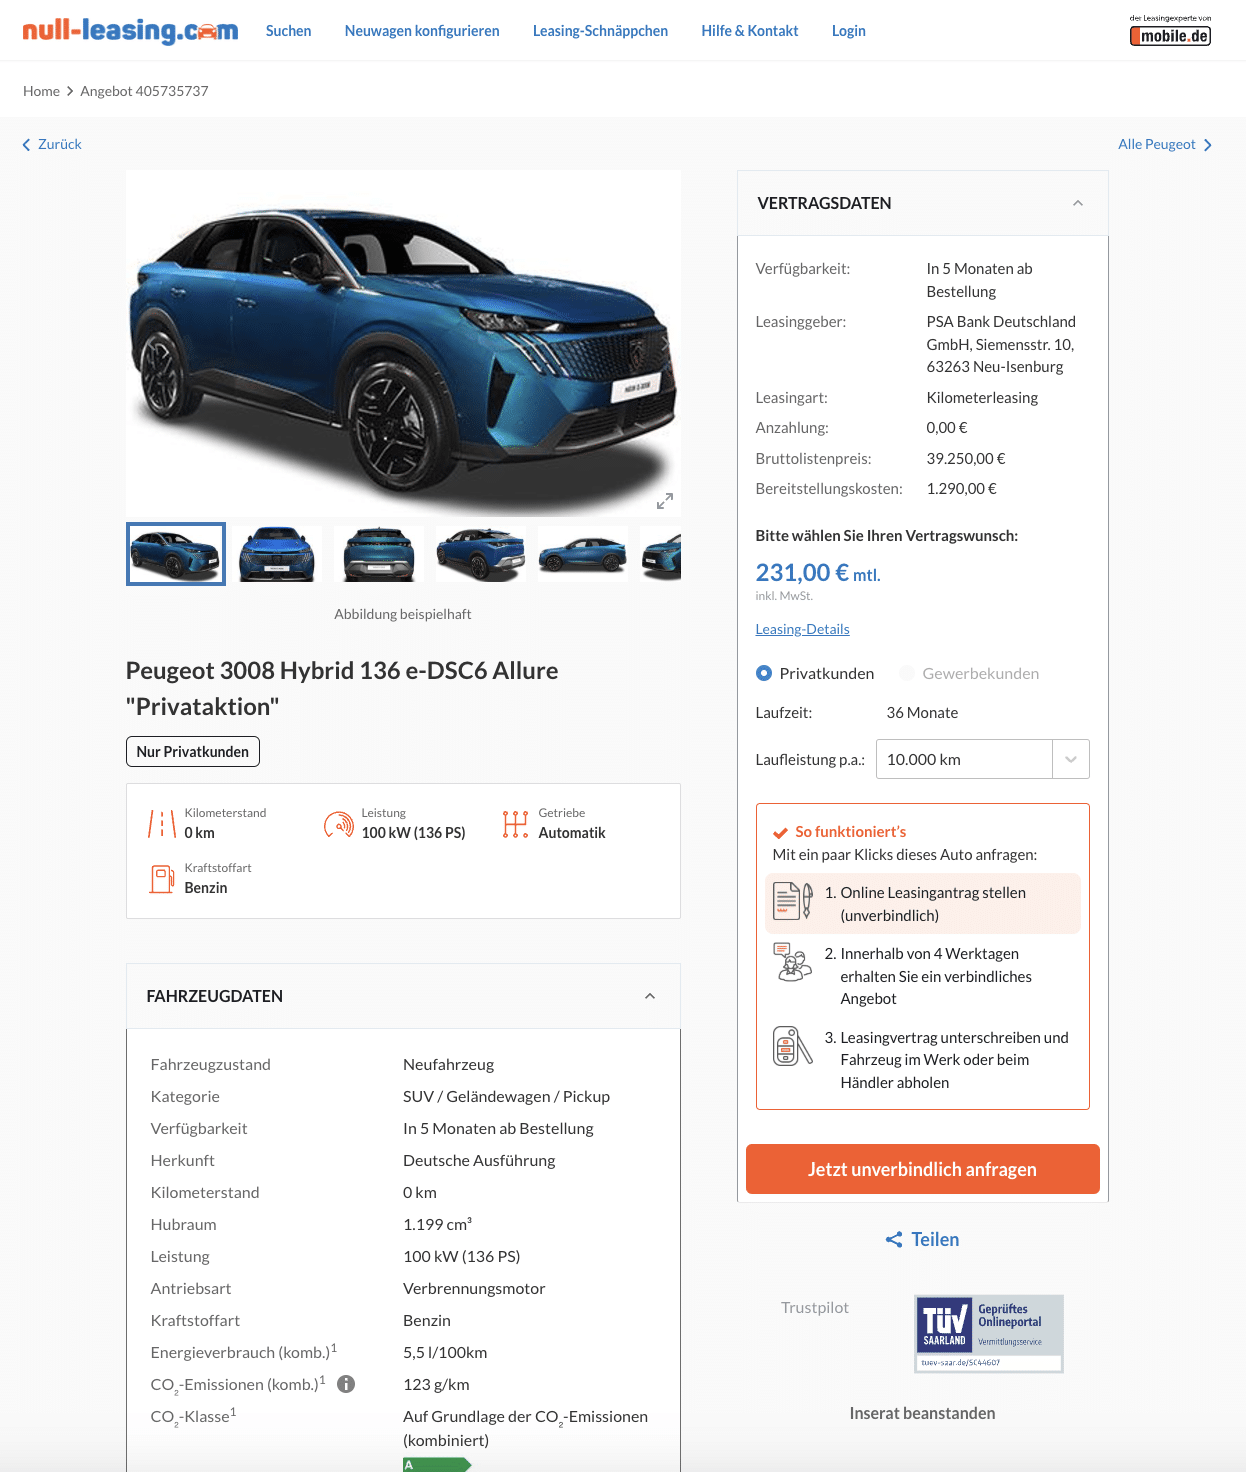Screen dimensions: 1246x1472
Task: Click the Inserat beanstanden link
Action: pos(922,1413)
